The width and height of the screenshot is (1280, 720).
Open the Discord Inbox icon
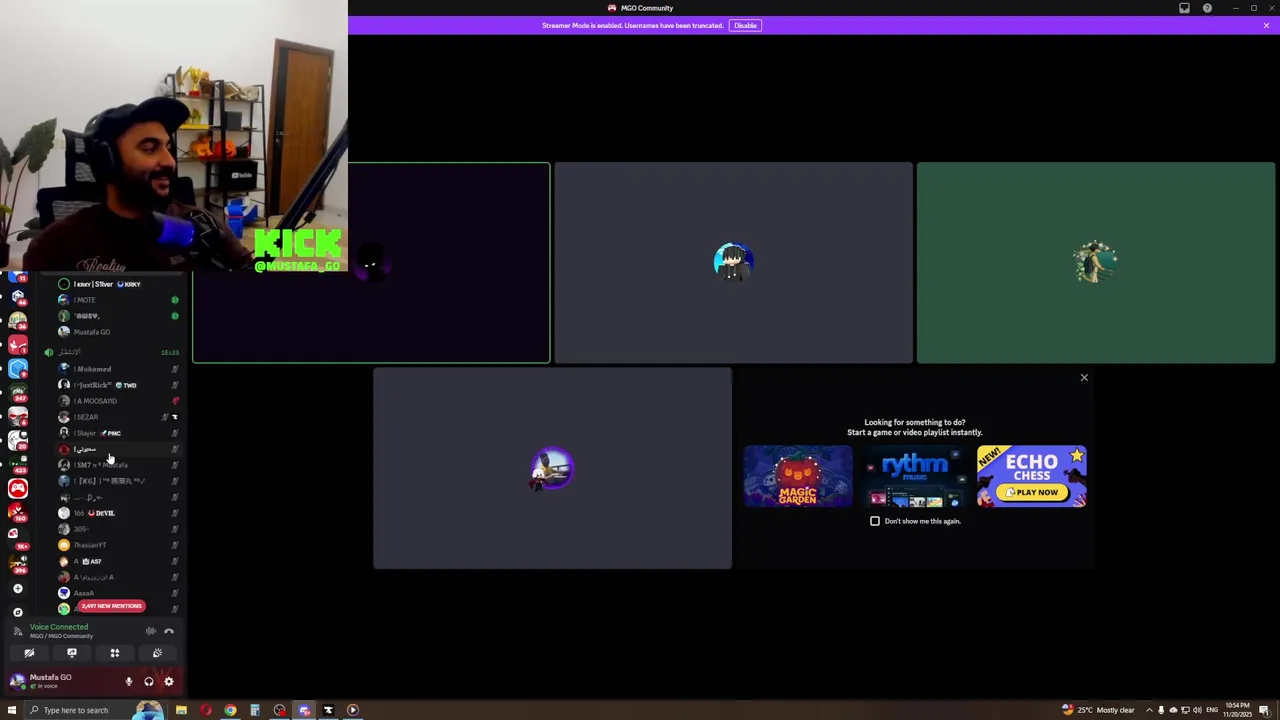coord(1184,8)
